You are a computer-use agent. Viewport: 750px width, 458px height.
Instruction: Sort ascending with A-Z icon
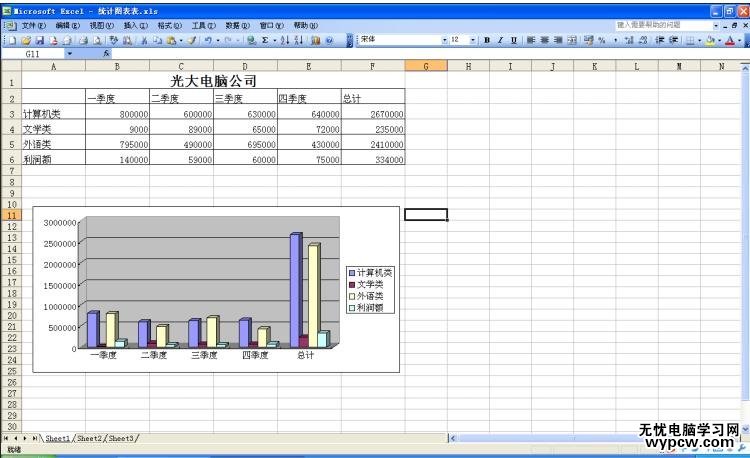[285, 41]
